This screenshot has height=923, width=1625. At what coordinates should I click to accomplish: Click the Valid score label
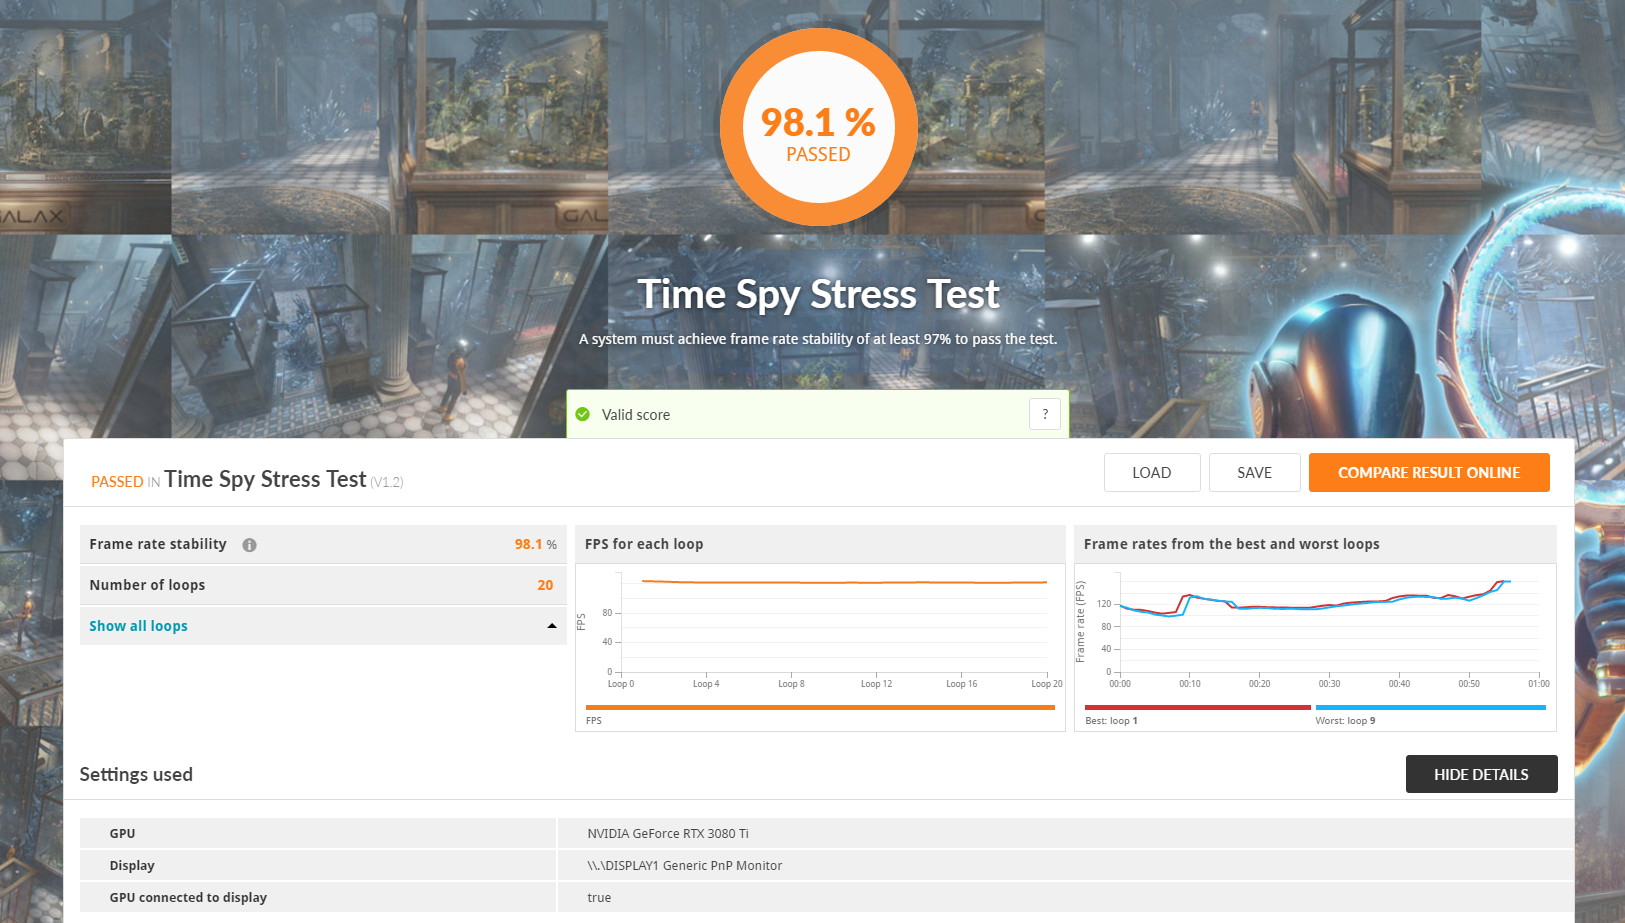[636, 414]
